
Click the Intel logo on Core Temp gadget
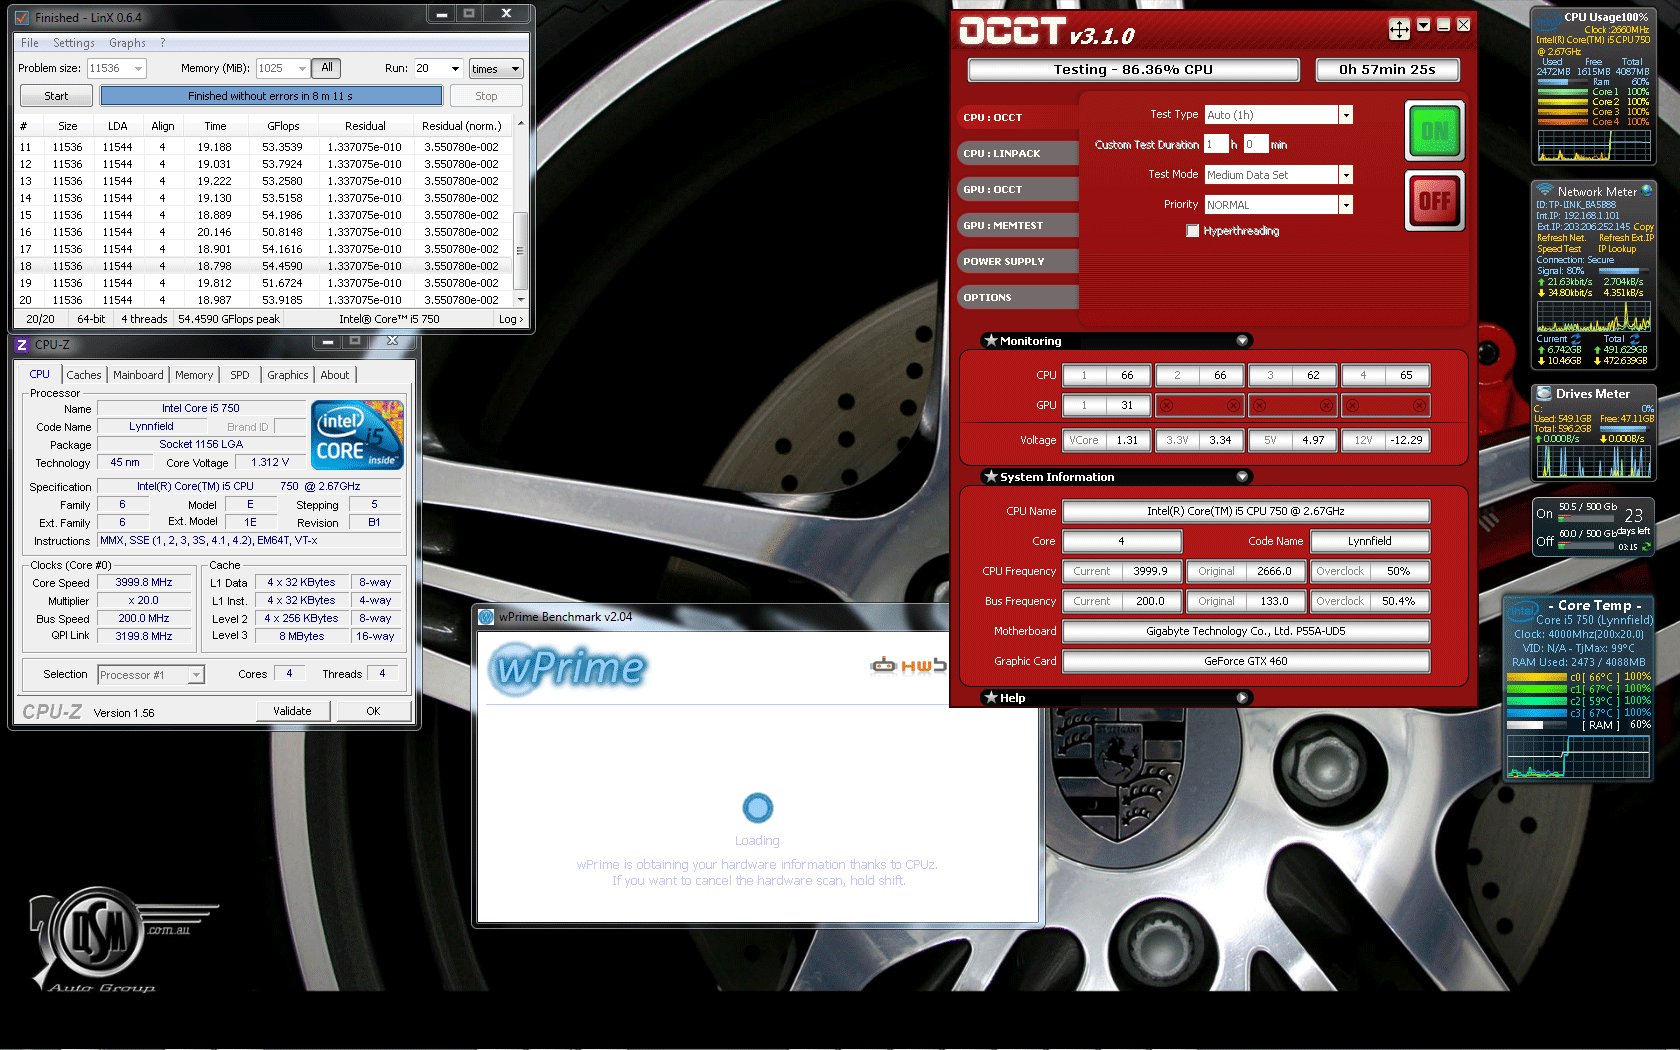click(x=1523, y=610)
